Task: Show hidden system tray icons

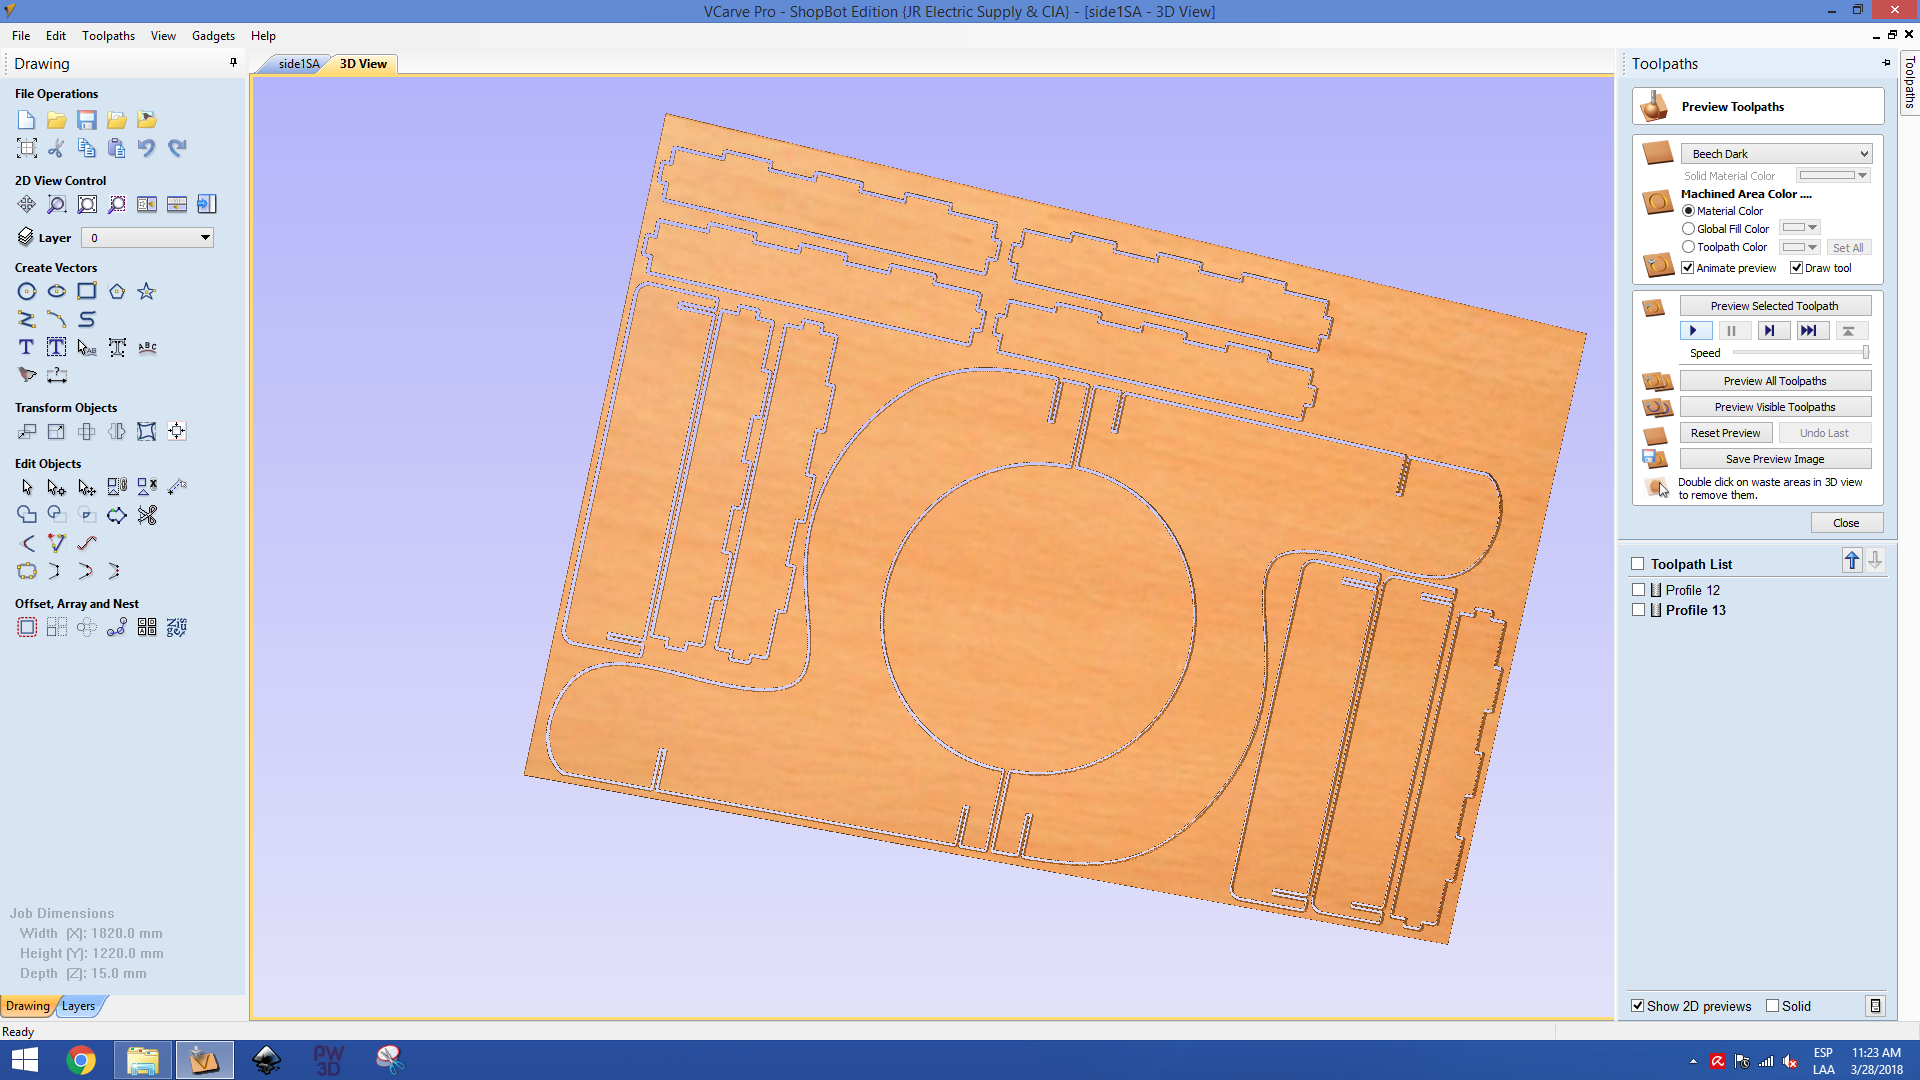Action: point(1693,1061)
